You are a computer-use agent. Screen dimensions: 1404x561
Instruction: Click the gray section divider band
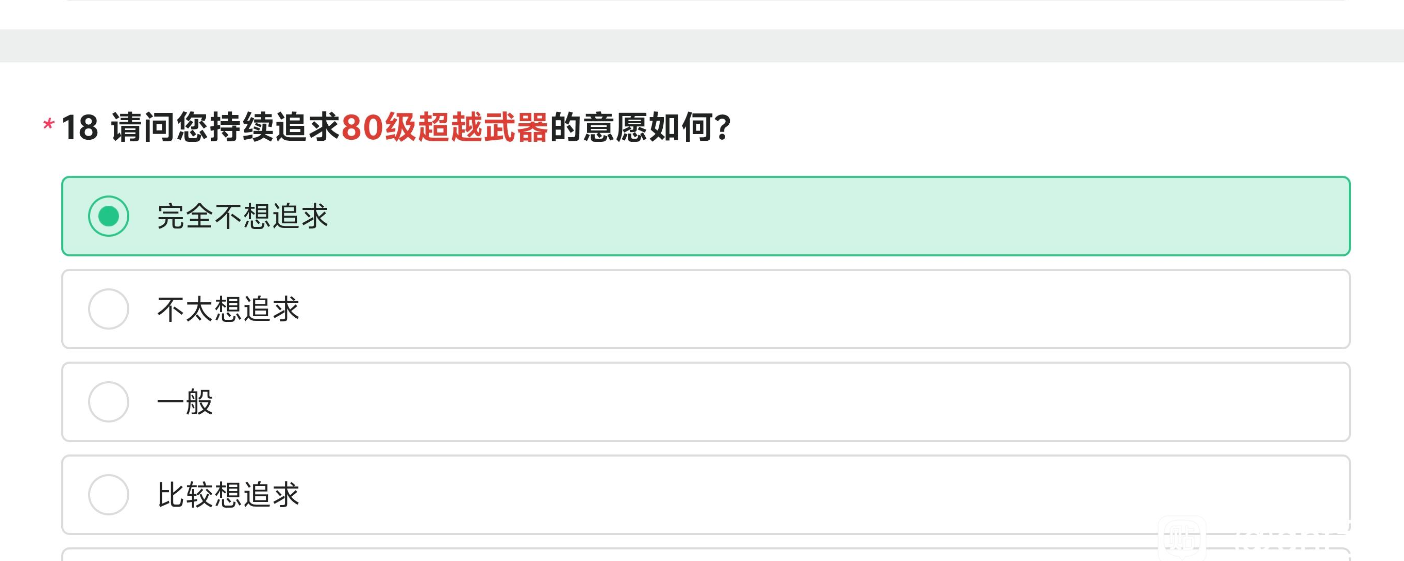coord(702,46)
